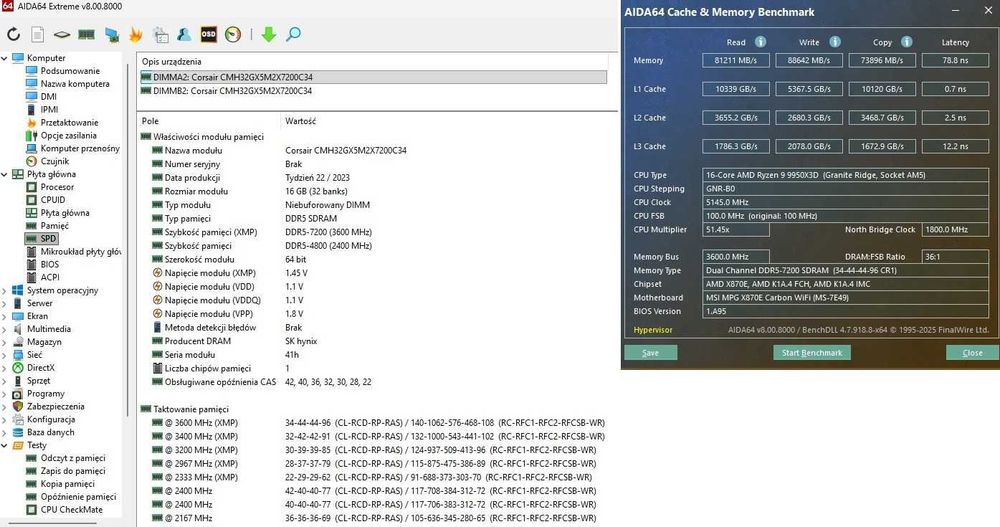Click the Read info icon
1000x527 pixels.
tap(760, 41)
